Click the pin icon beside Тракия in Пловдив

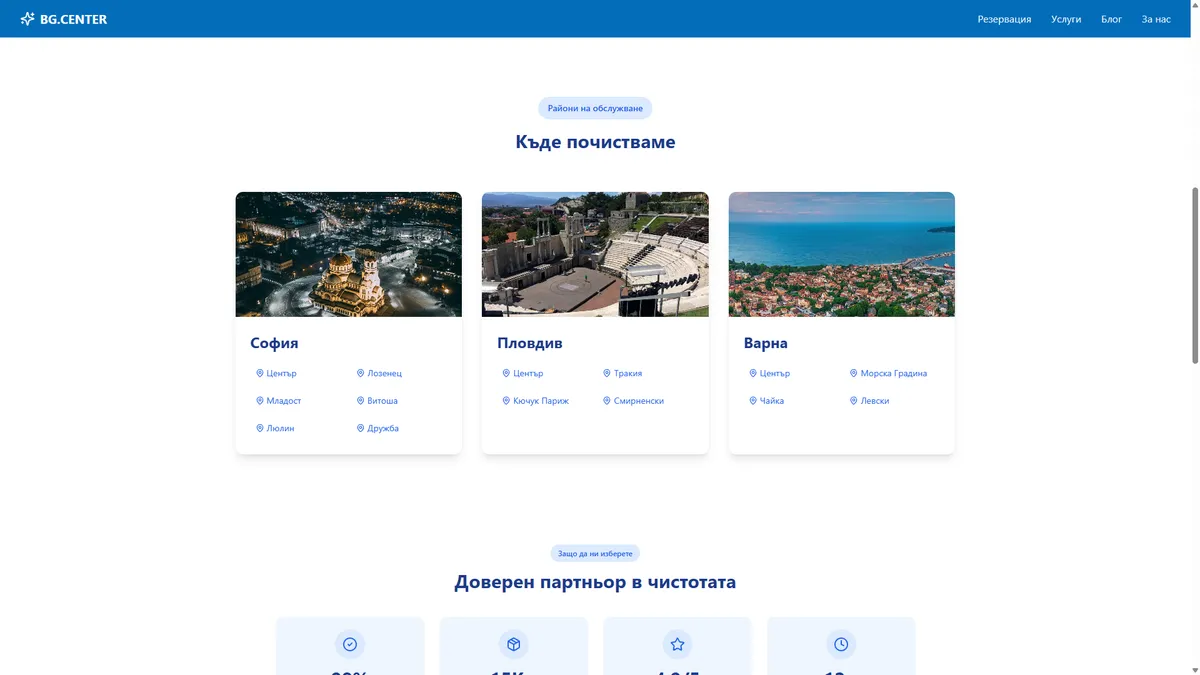605,373
